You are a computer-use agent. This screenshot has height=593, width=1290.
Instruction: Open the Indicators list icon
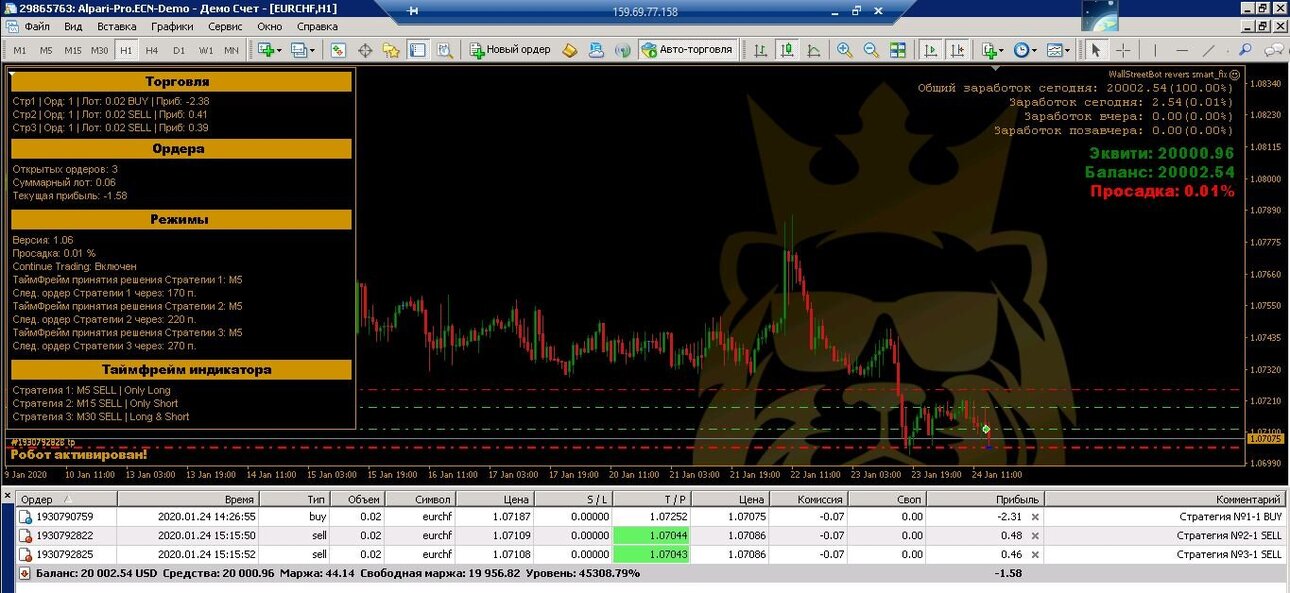pyautogui.click(x=991, y=50)
